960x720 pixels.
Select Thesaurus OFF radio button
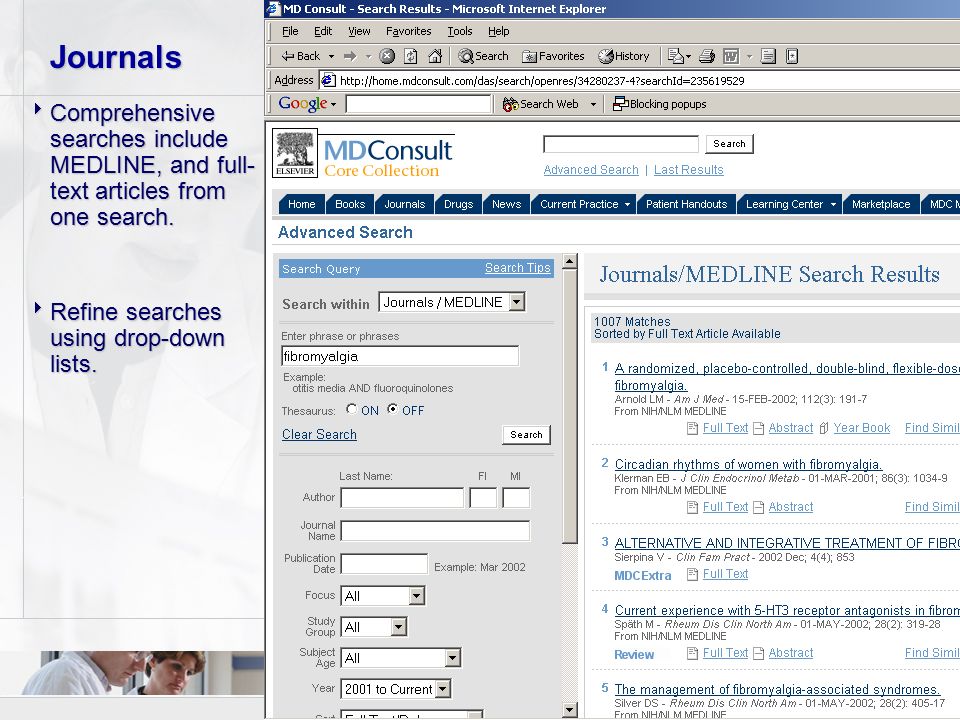point(392,409)
